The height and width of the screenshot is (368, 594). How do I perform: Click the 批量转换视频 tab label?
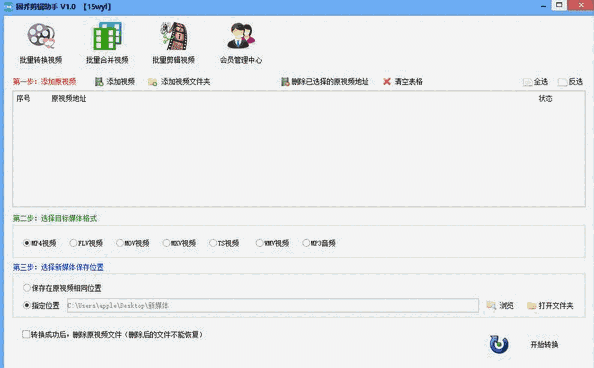tap(41, 60)
